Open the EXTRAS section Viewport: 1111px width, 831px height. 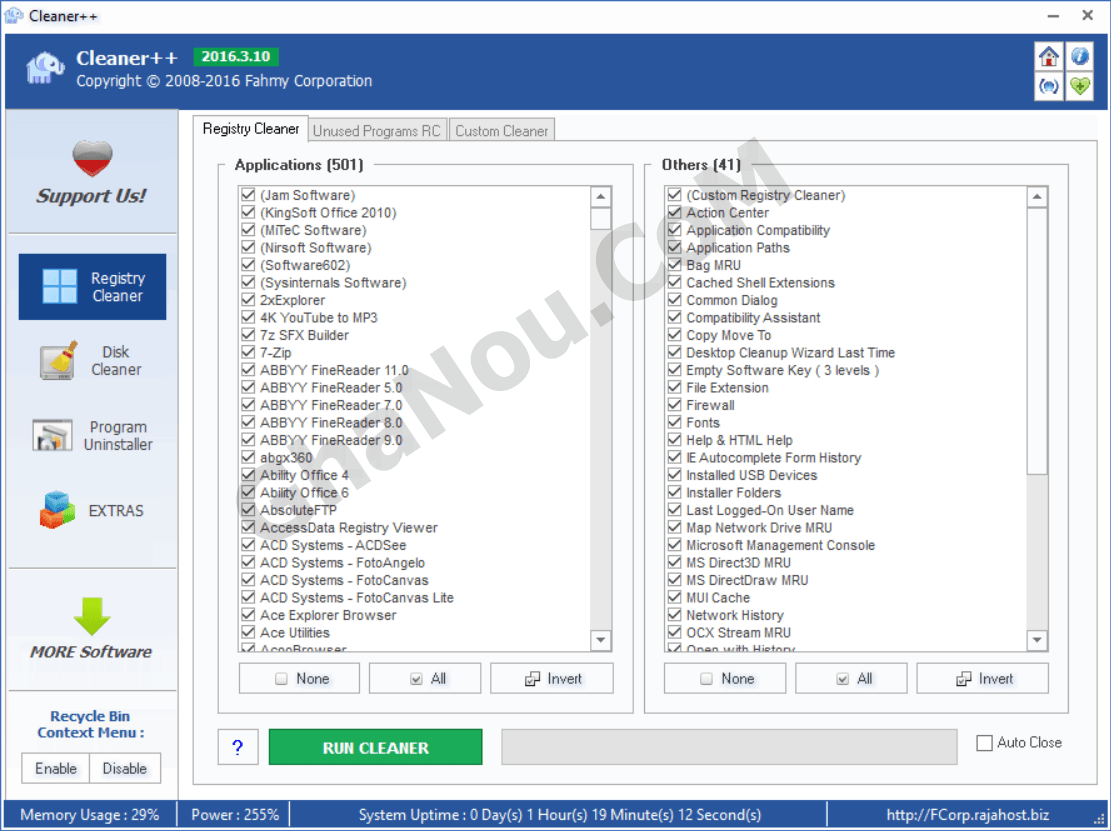point(92,510)
